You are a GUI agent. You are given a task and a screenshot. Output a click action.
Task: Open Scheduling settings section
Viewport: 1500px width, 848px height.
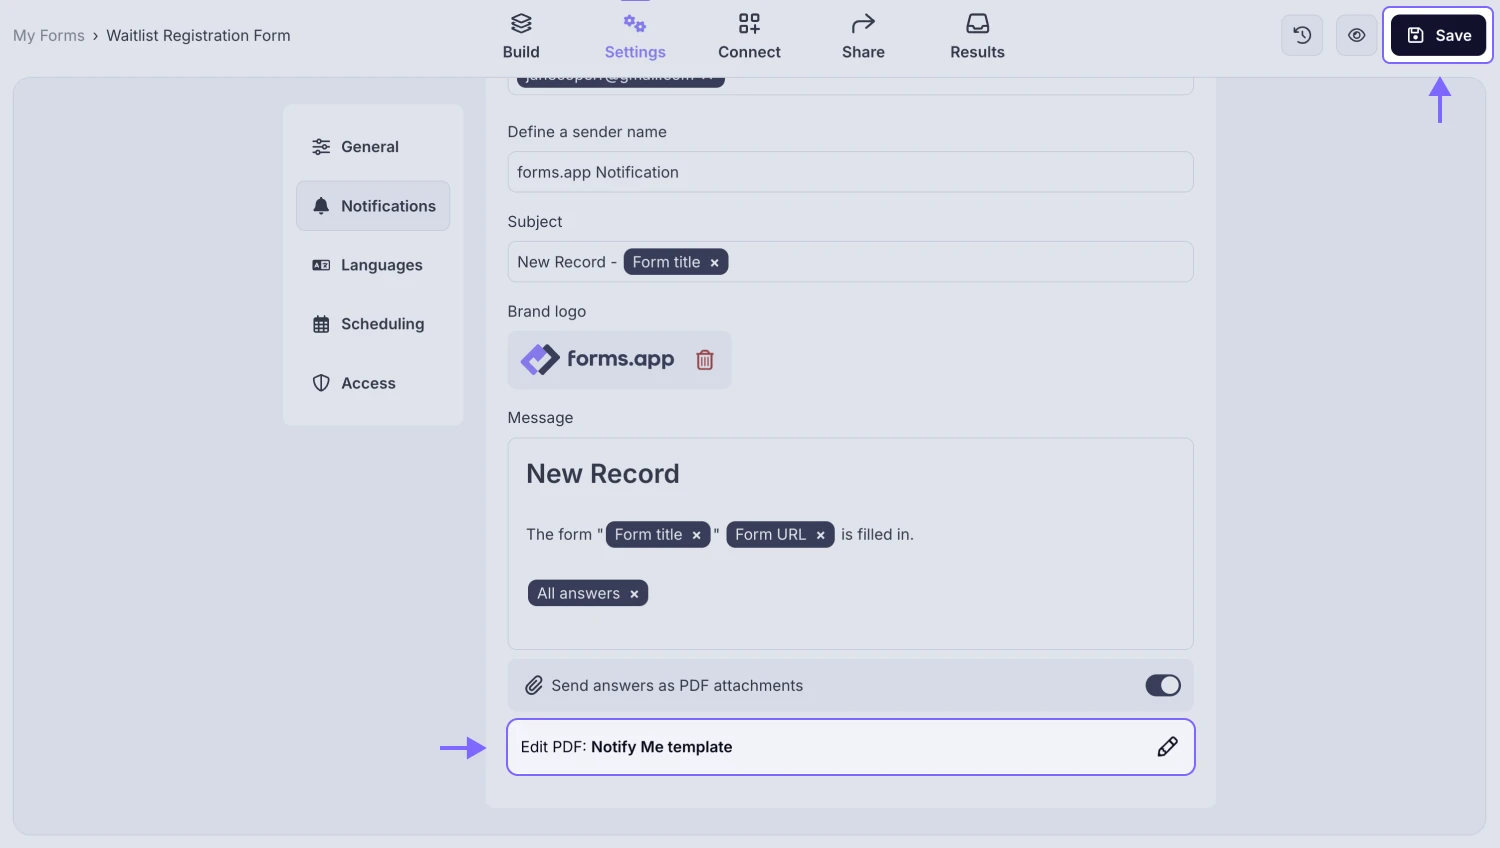(382, 324)
